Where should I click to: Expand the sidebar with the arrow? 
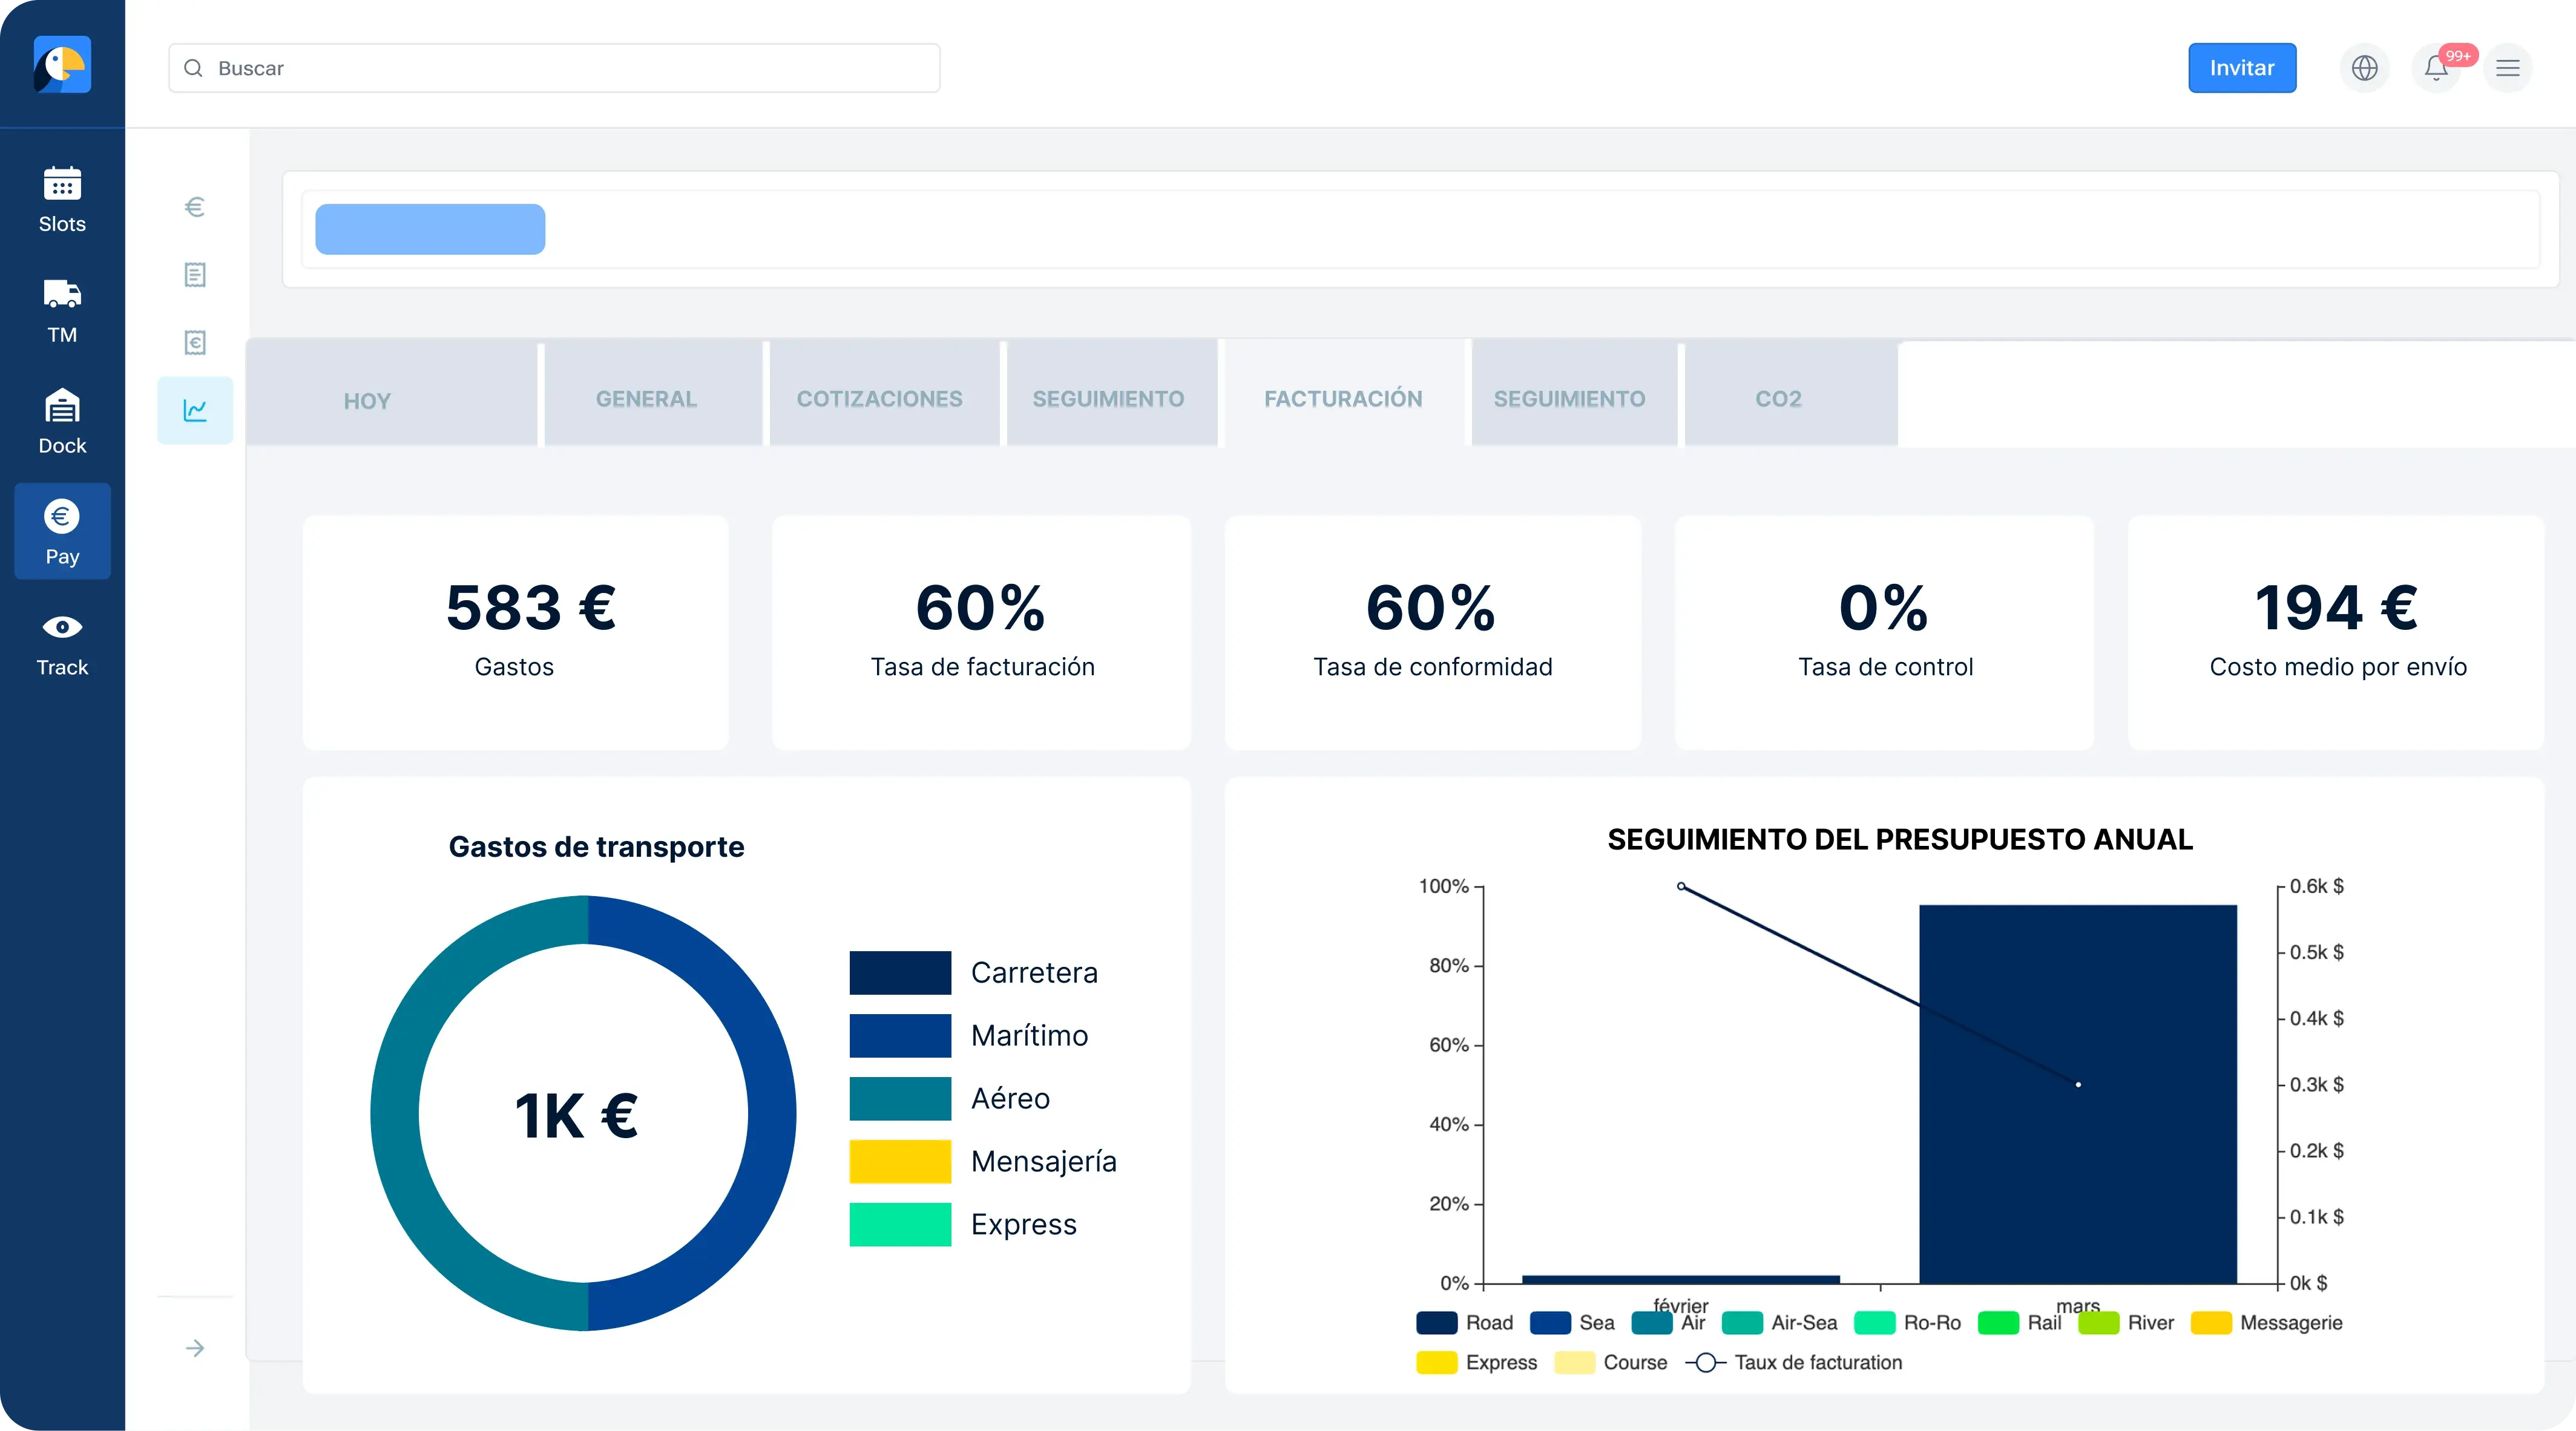(195, 1348)
